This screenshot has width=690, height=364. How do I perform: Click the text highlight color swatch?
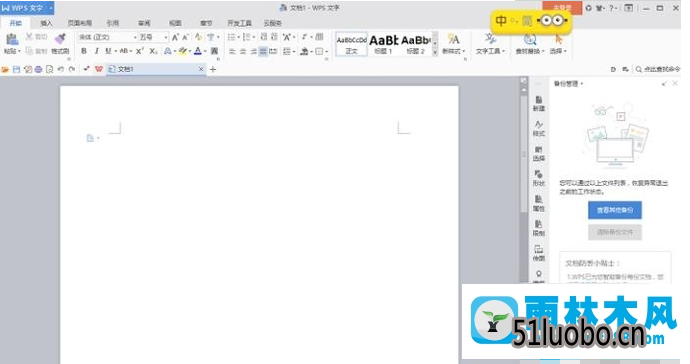(183, 51)
